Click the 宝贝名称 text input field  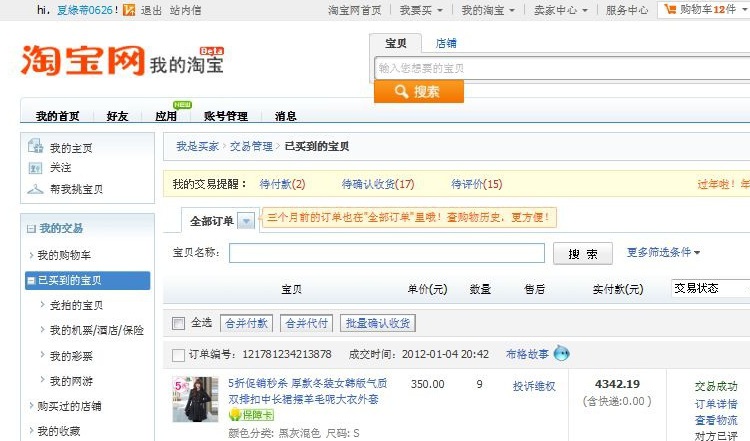coord(386,253)
